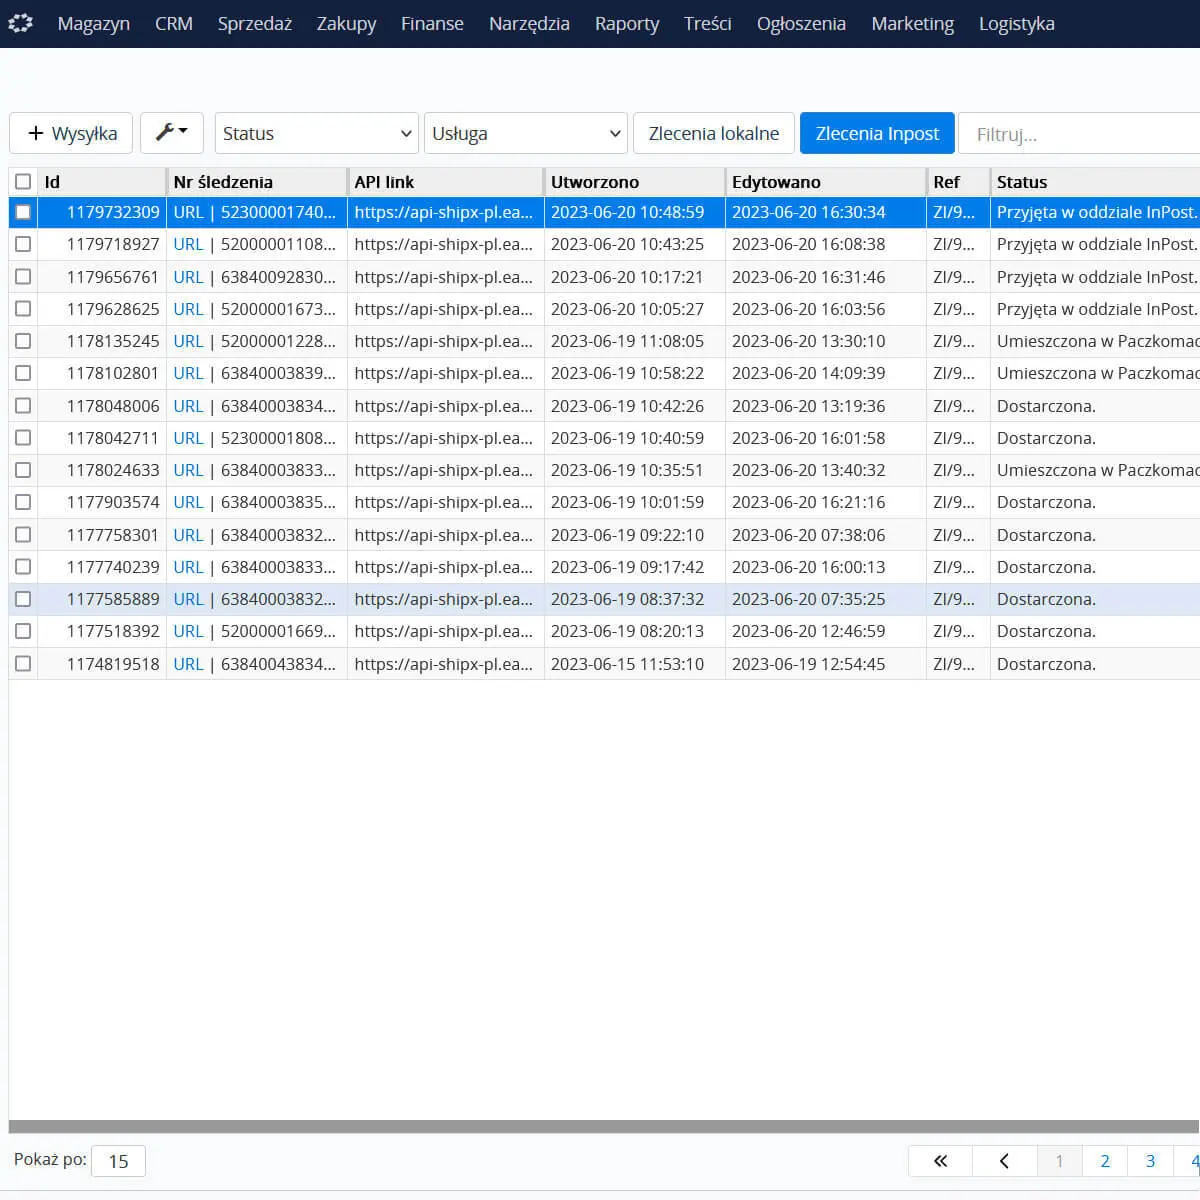Sort by the Utworzono column header

coord(634,182)
